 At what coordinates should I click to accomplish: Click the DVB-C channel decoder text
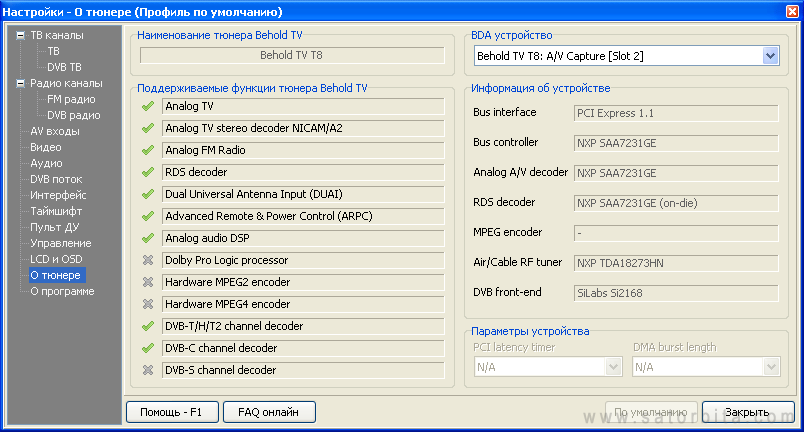[221, 348]
